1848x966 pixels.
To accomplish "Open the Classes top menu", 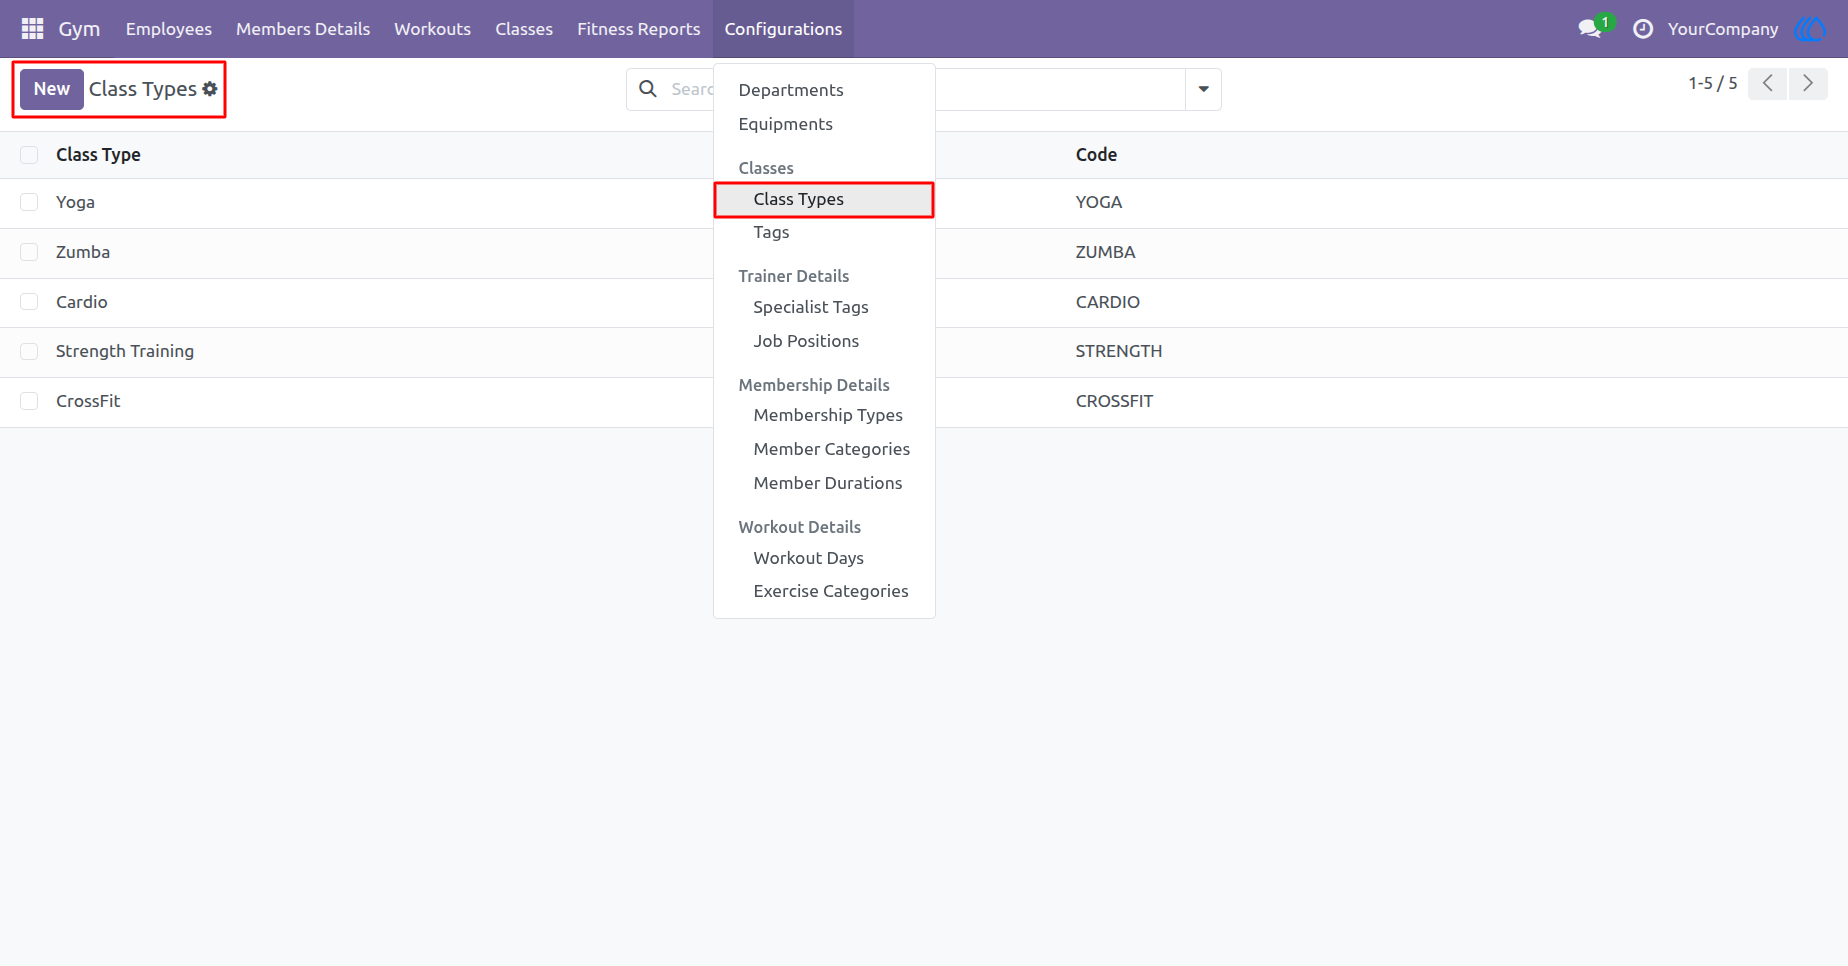I will [x=524, y=29].
